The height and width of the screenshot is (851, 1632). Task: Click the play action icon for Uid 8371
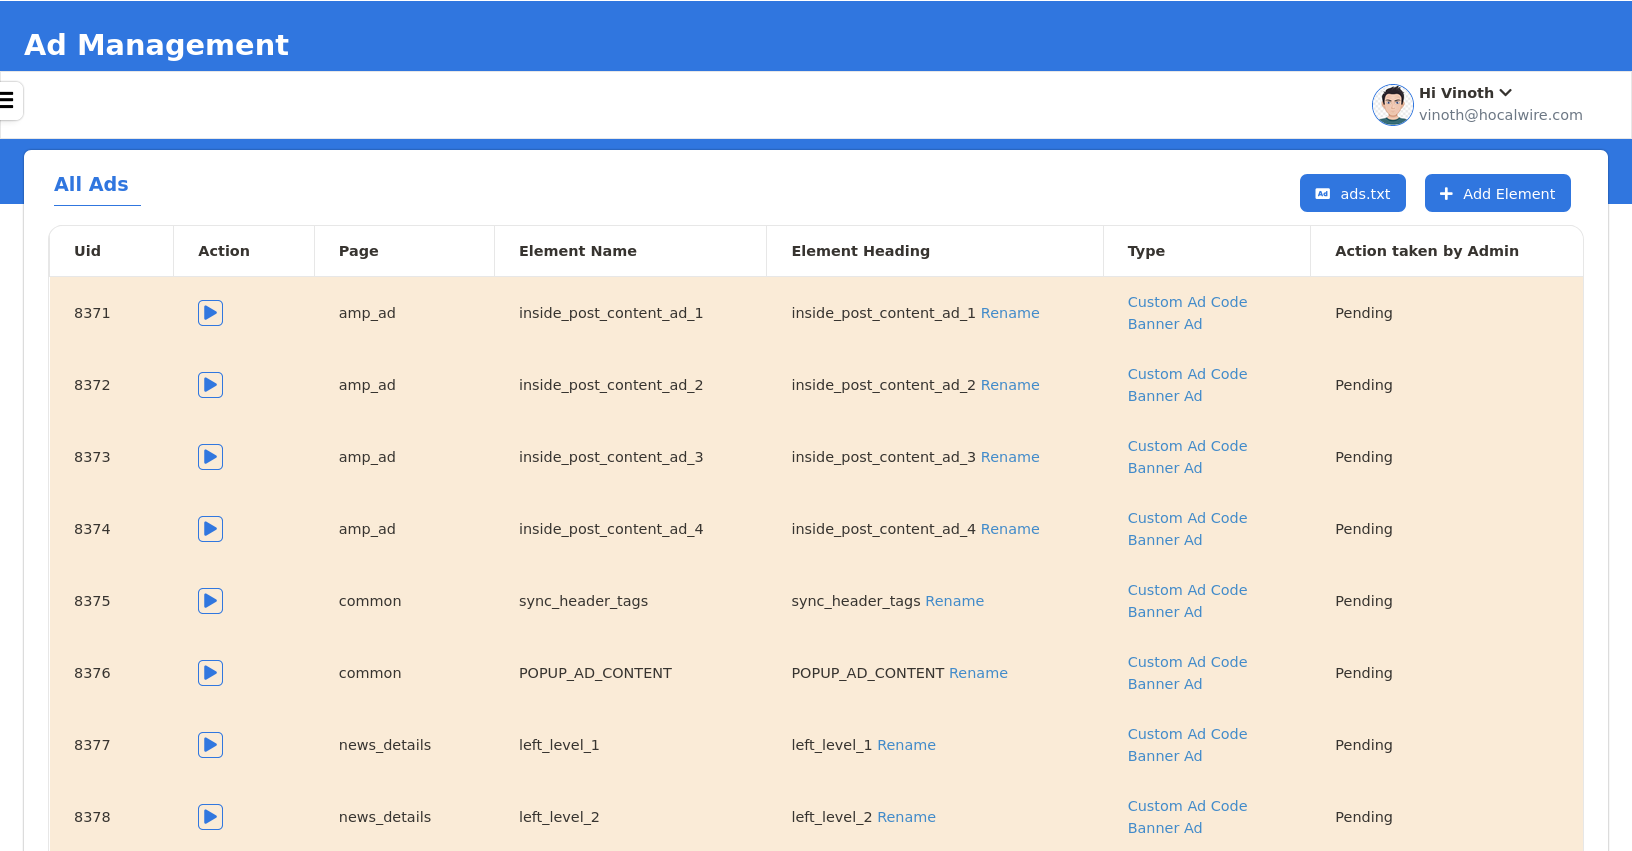click(210, 313)
